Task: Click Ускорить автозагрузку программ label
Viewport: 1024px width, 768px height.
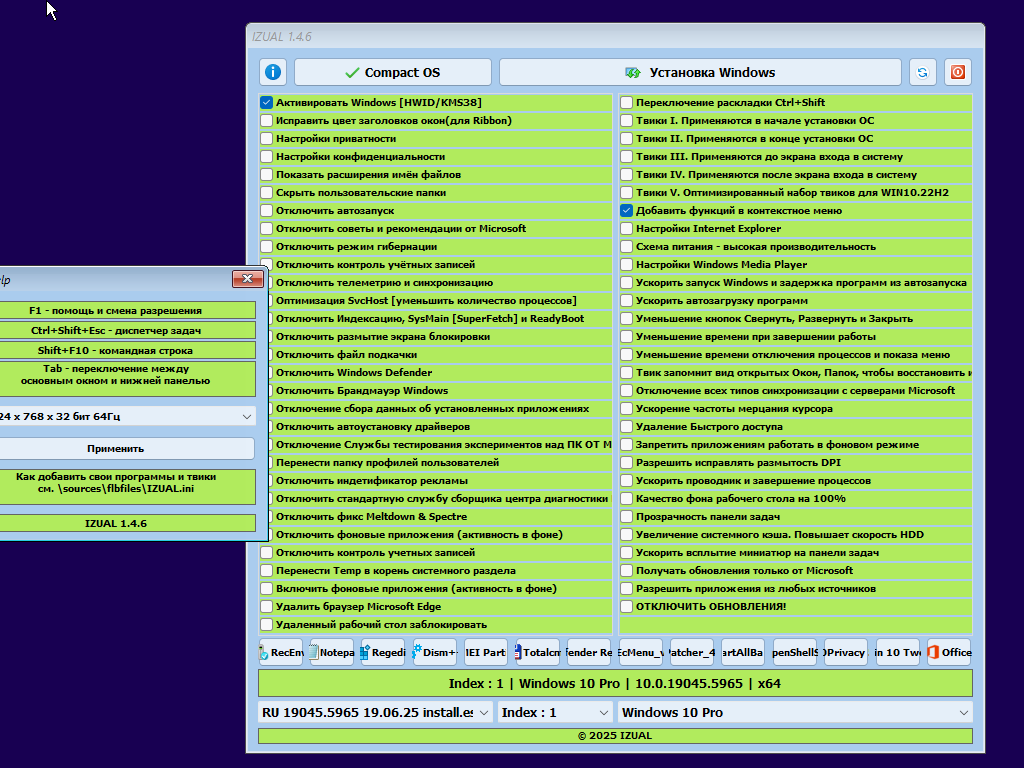Action: tap(722, 301)
